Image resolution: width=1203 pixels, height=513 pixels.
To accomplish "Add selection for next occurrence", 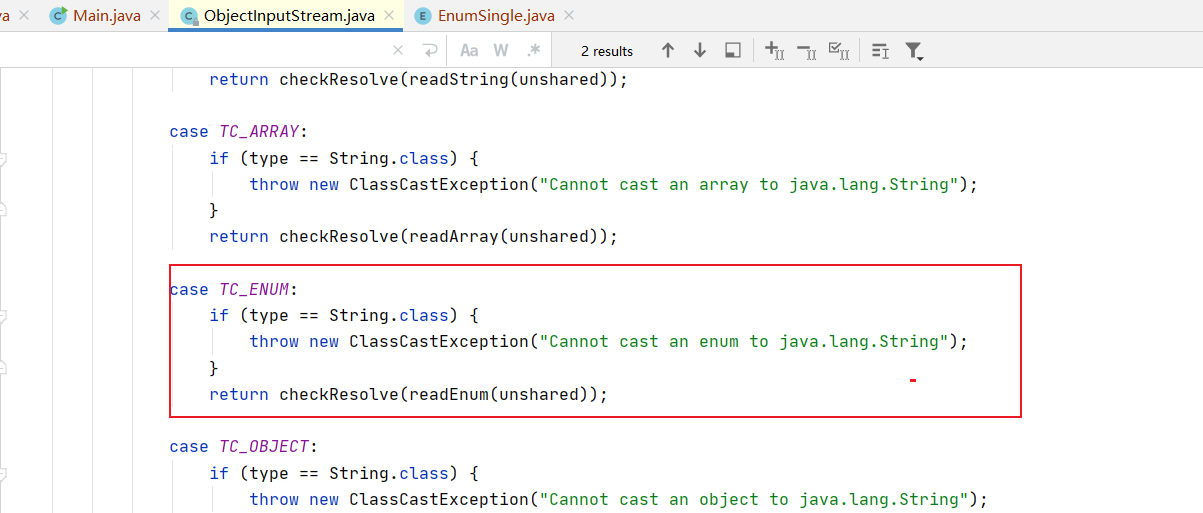I will 774,50.
